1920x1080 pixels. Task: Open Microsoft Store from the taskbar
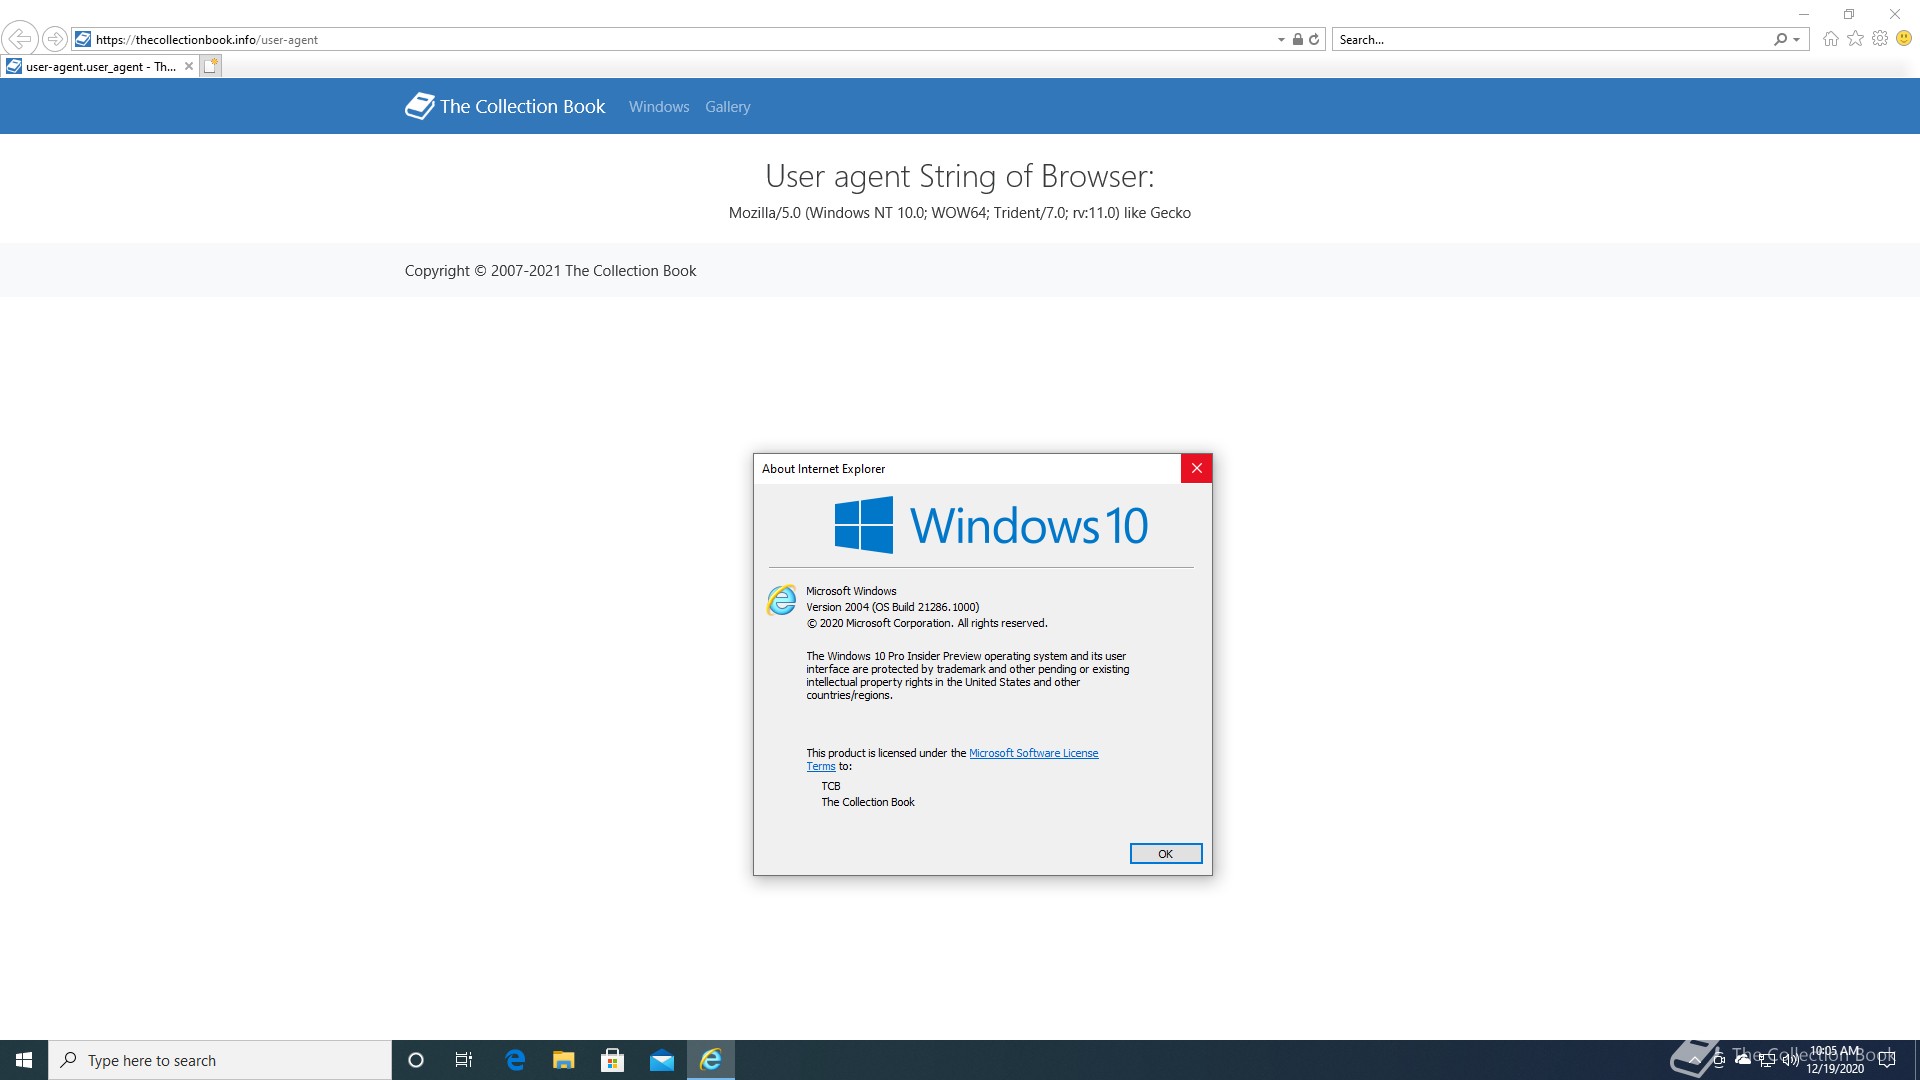click(613, 1060)
